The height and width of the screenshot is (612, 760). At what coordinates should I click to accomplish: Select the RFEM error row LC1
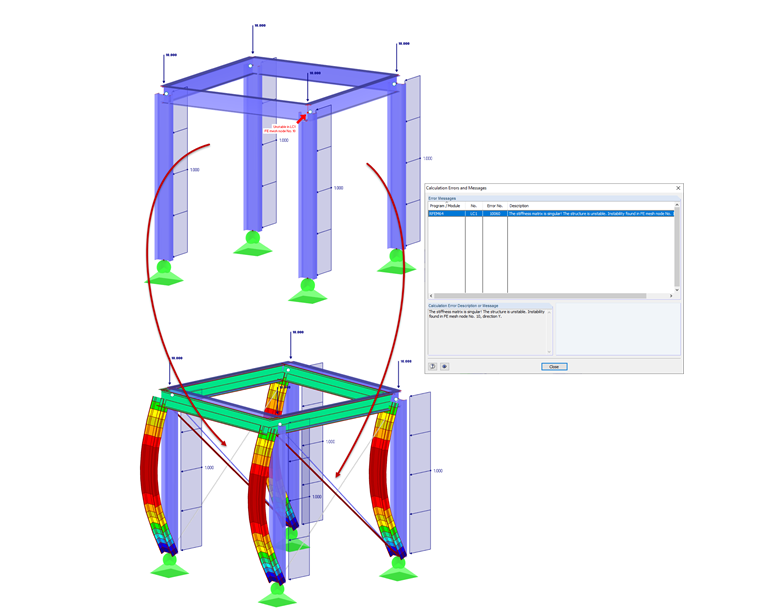point(551,213)
